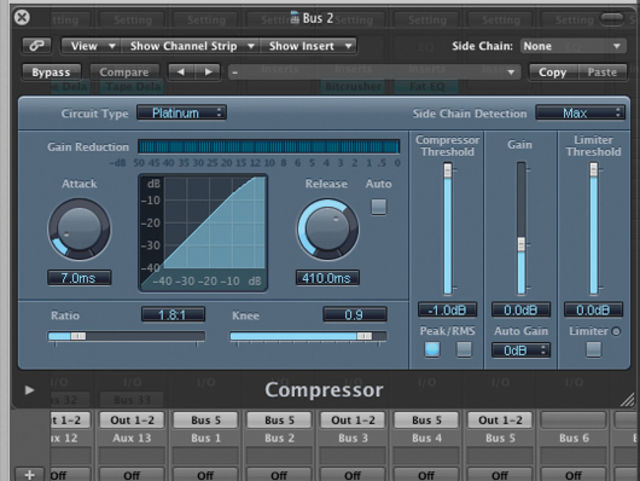Viewport: 640px width, 481px height.
Task: Click the -1.0dB threshold value field
Action: pyautogui.click(x=447, y=310)
